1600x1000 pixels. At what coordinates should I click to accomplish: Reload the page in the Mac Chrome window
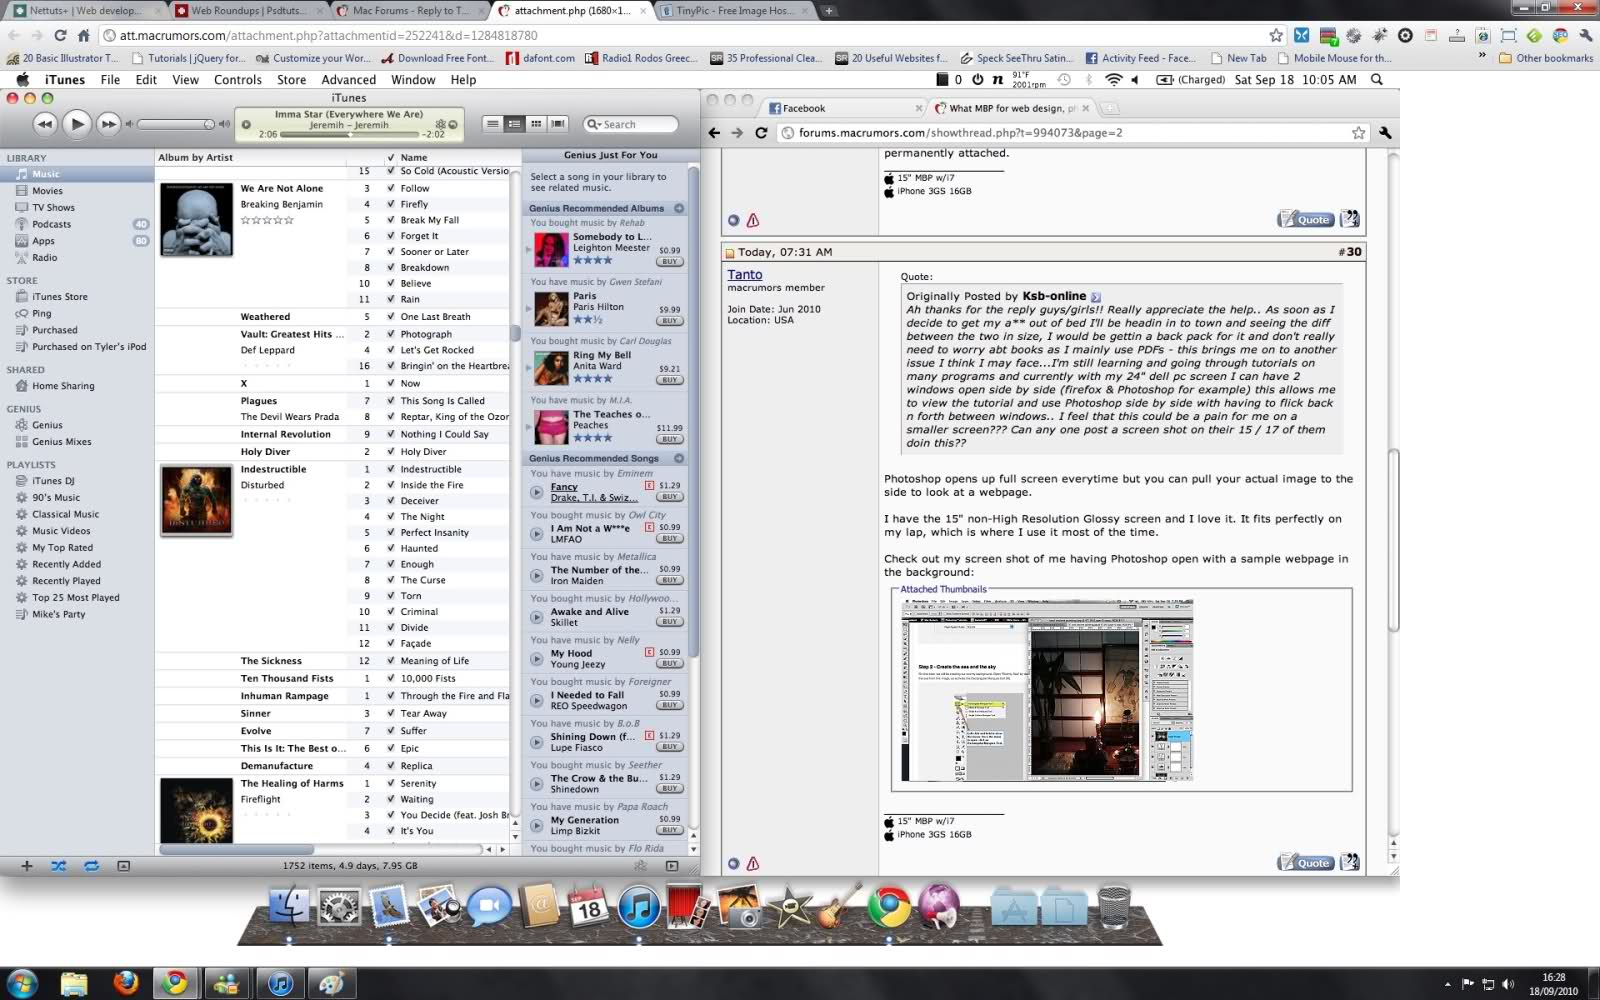pyautogui.click(x=761, y=133)
